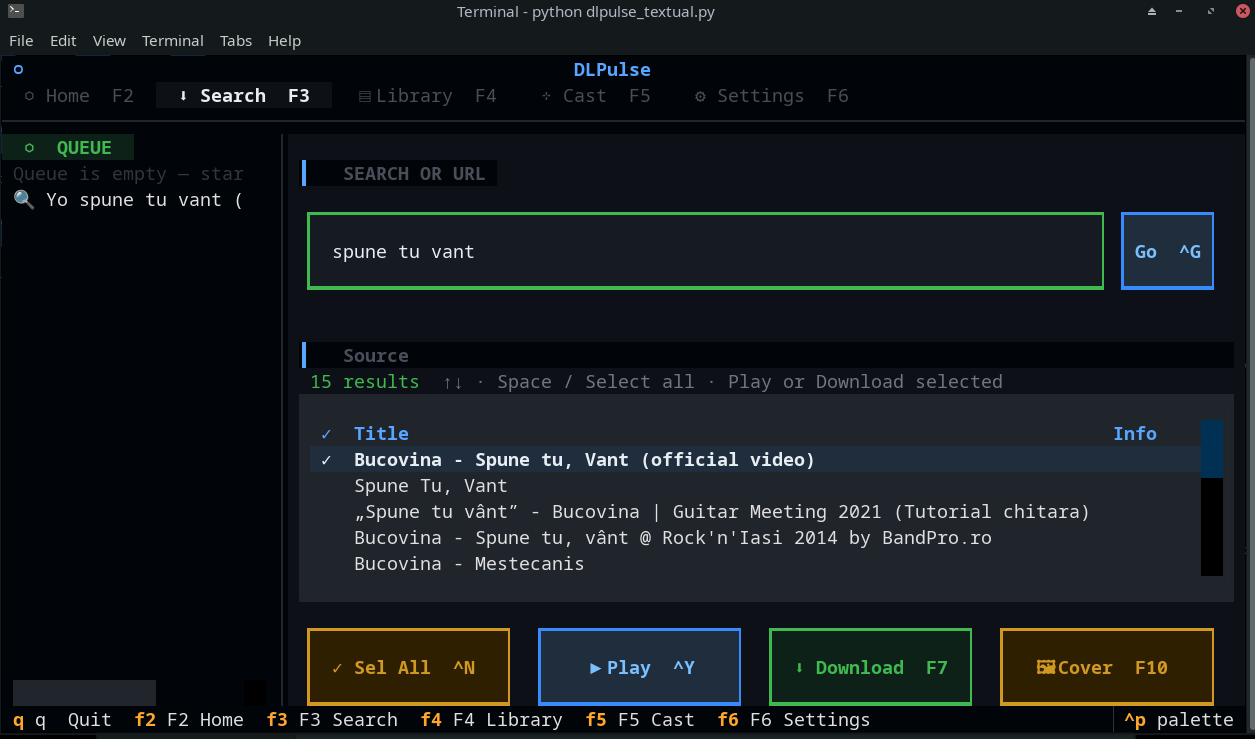Click the Download F7 button

point(870,667)
